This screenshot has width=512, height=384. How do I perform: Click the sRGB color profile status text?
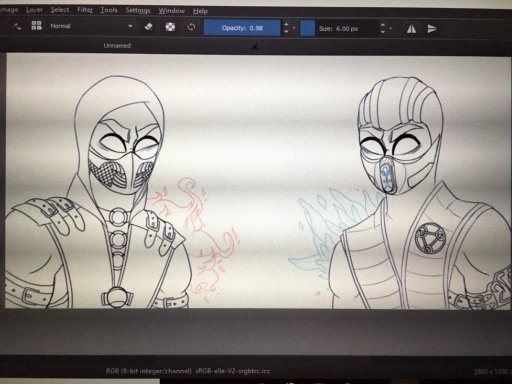tap(232, 371)
